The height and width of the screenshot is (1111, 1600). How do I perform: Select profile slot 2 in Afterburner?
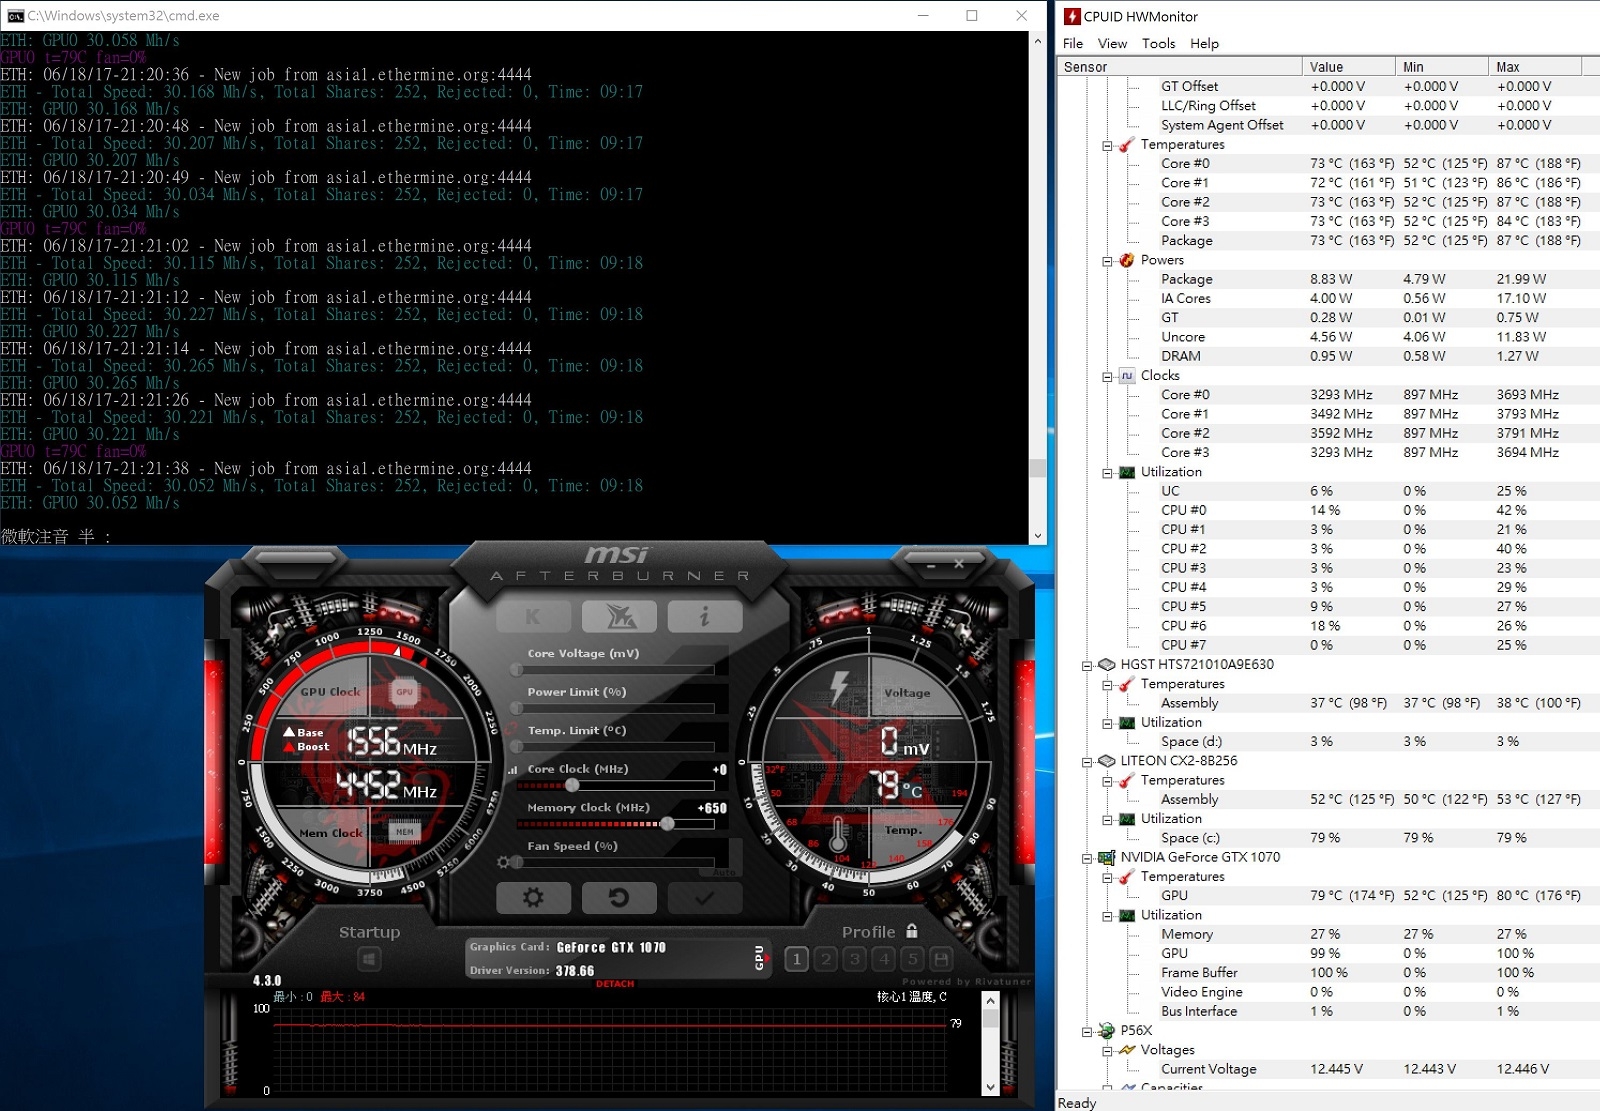[826, 960]
